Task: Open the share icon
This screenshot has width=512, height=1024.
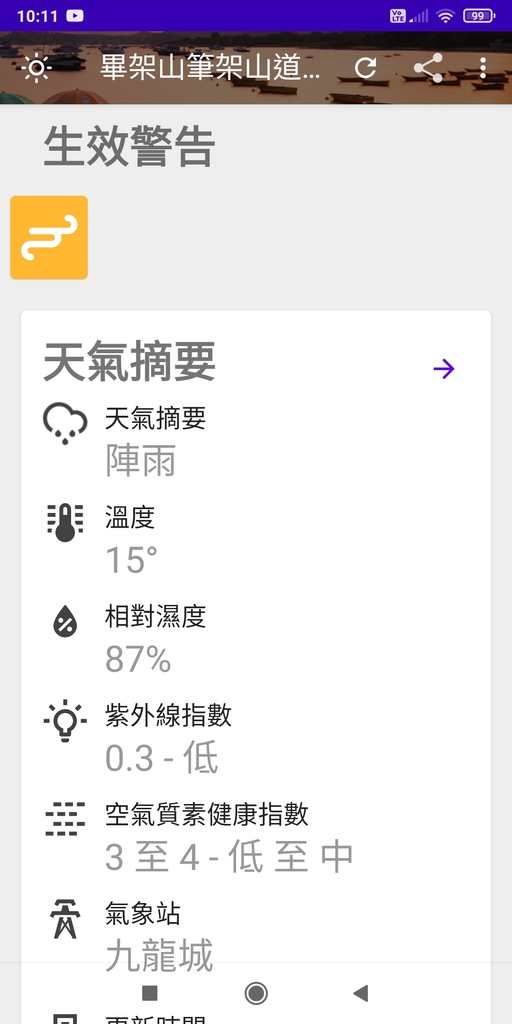Action: click(x=428, y=68)
